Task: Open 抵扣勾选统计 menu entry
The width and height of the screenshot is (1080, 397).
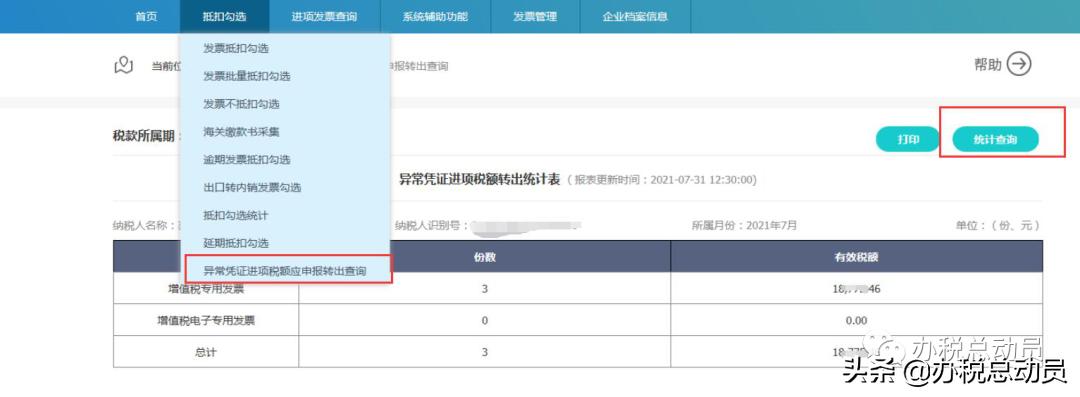Action: tap(236, 216)
